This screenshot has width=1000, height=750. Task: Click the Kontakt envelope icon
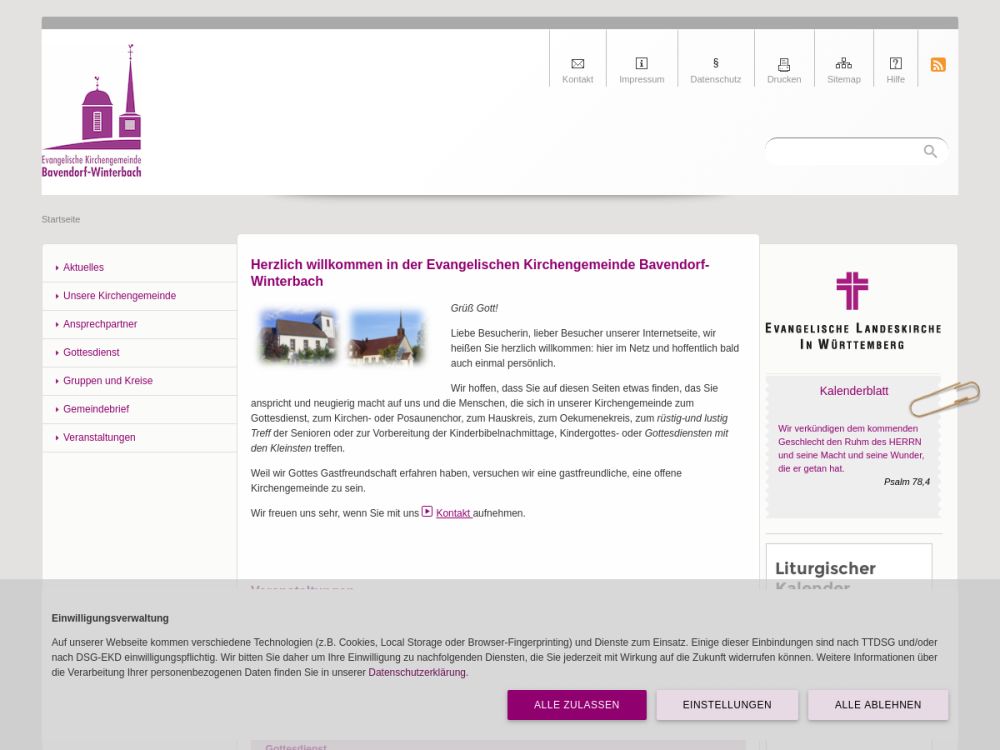(577, 64)
